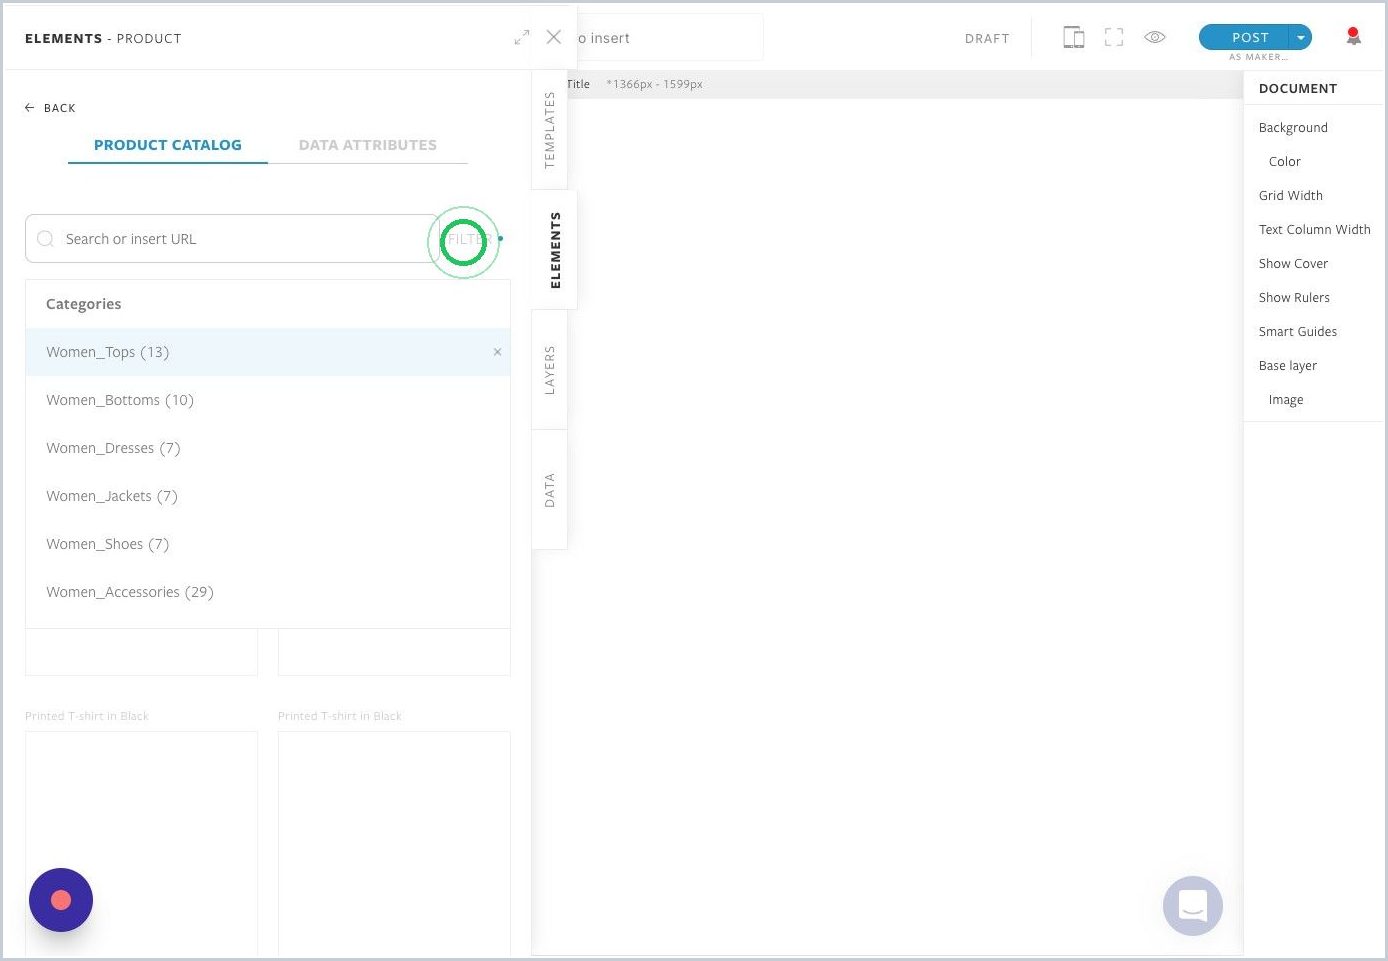Click the Image option under Base layer
The height and width of the screenshot is (961, 1388).
pos(1285,400)
